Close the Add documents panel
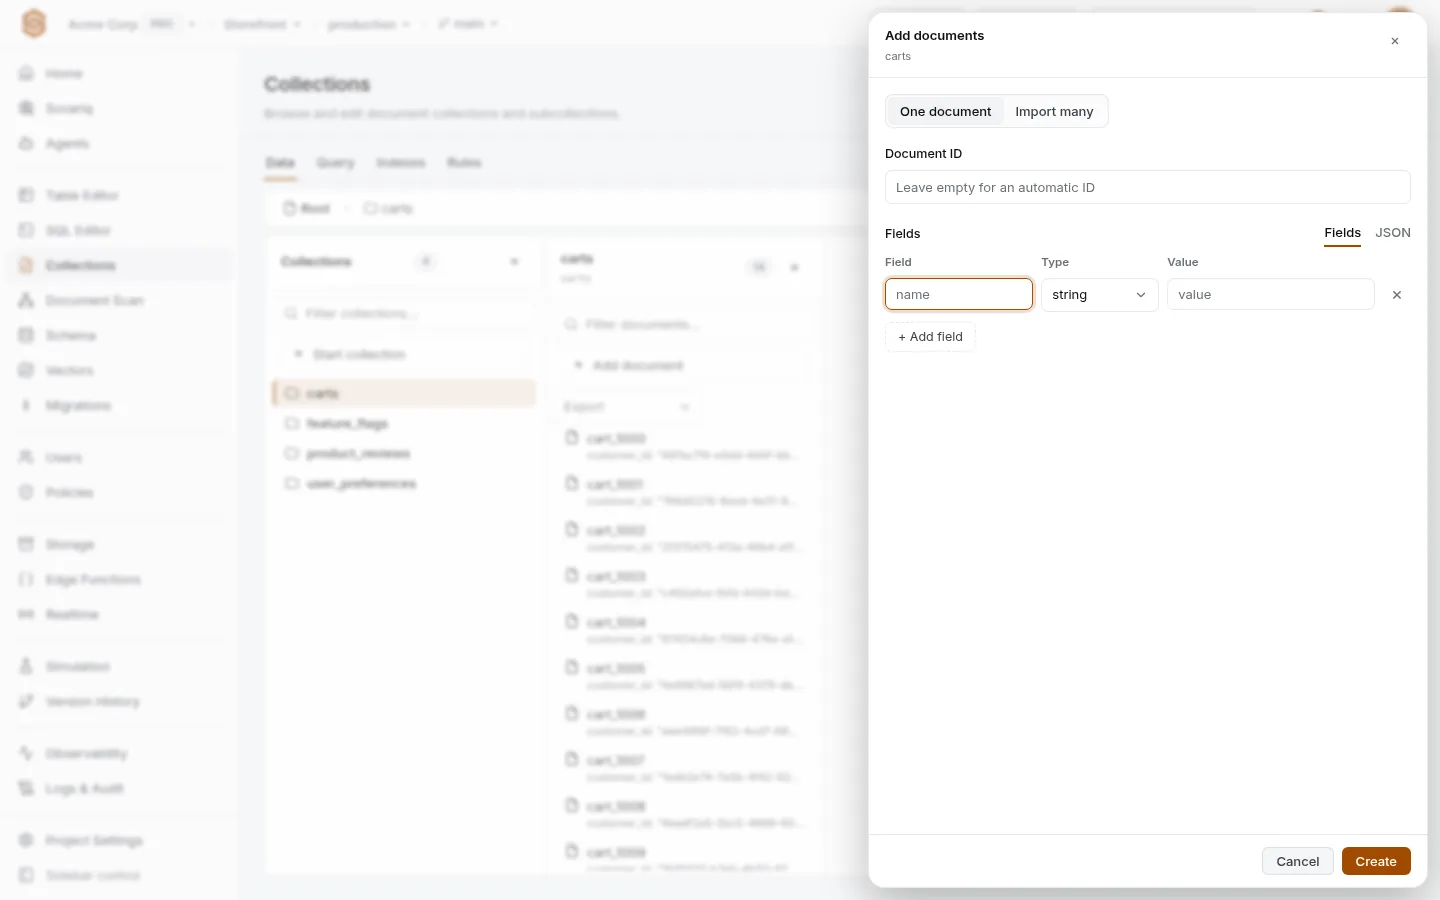Image resolution: width=1440 pixels, height=900 pixels. [x=1395, y=41]
